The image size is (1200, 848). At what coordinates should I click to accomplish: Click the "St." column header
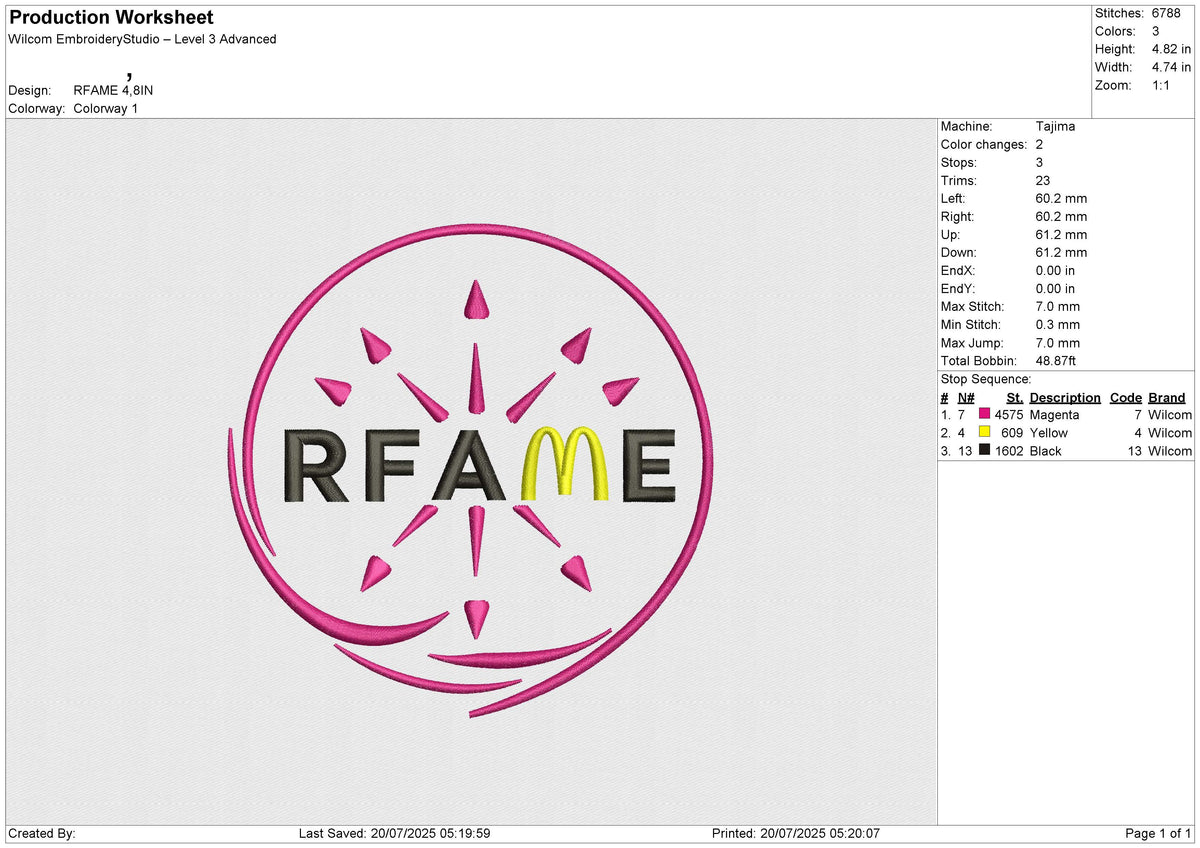[1015, 398]
